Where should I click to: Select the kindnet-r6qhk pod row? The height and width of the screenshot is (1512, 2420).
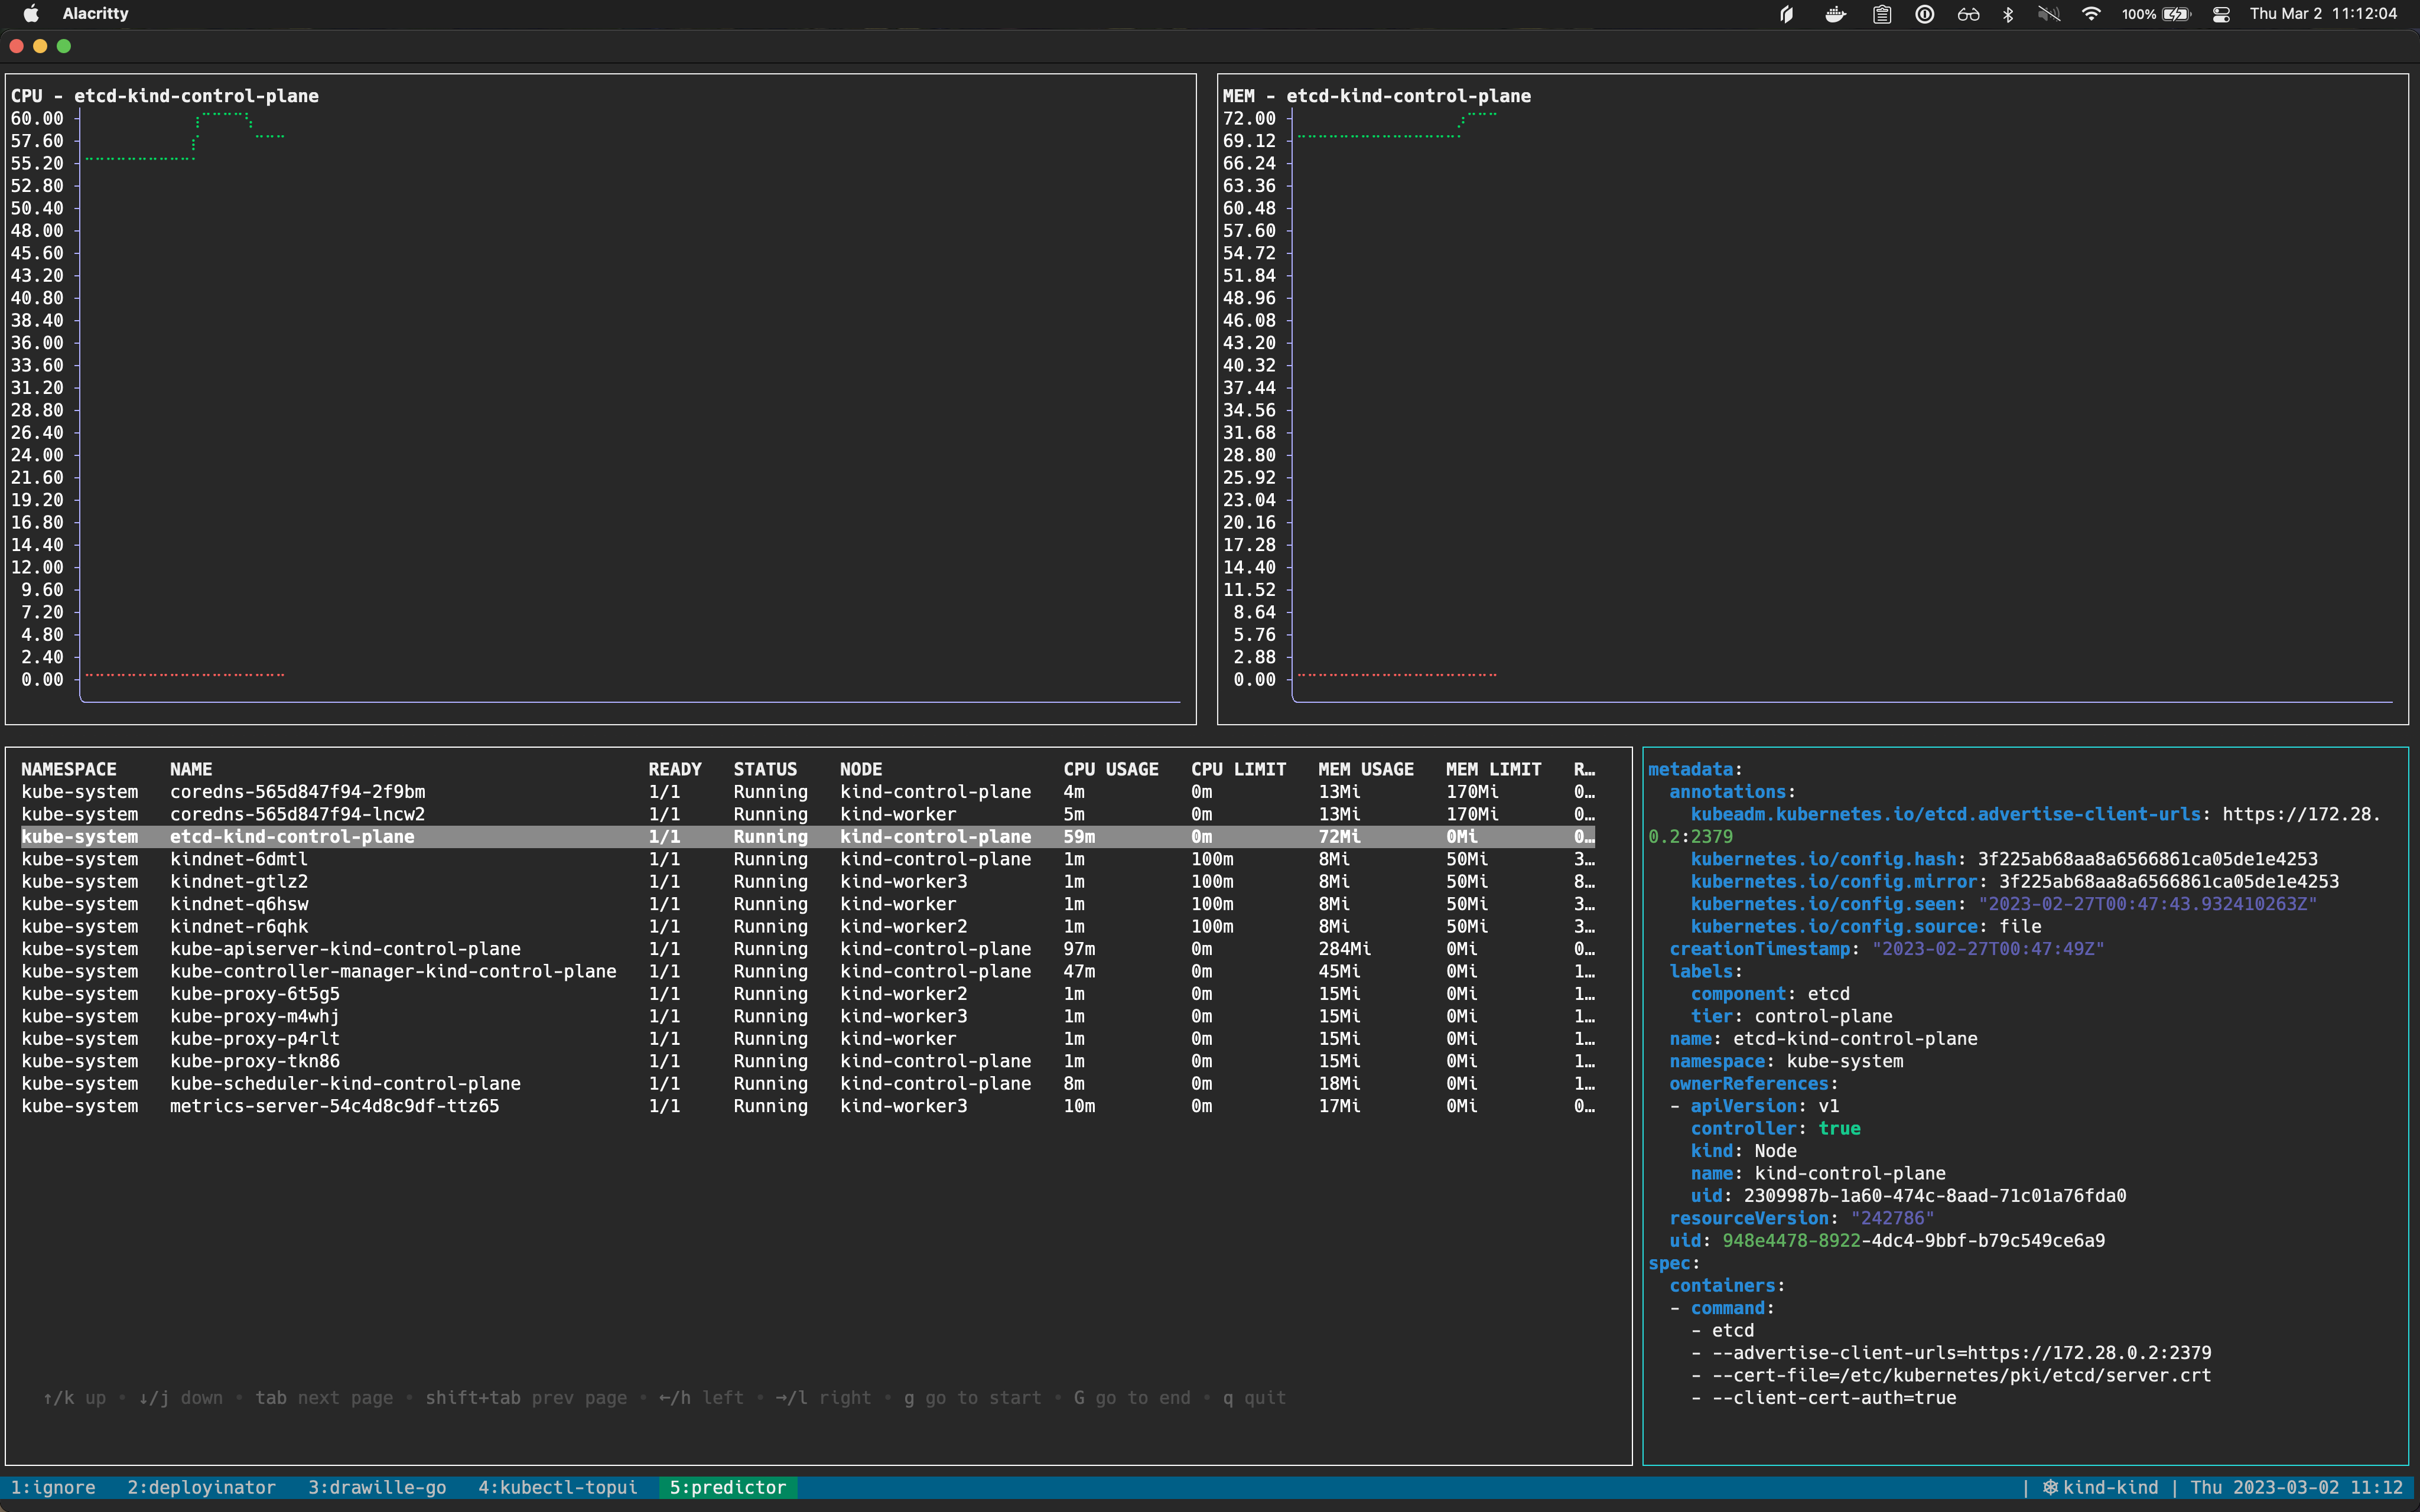point(808,927)
